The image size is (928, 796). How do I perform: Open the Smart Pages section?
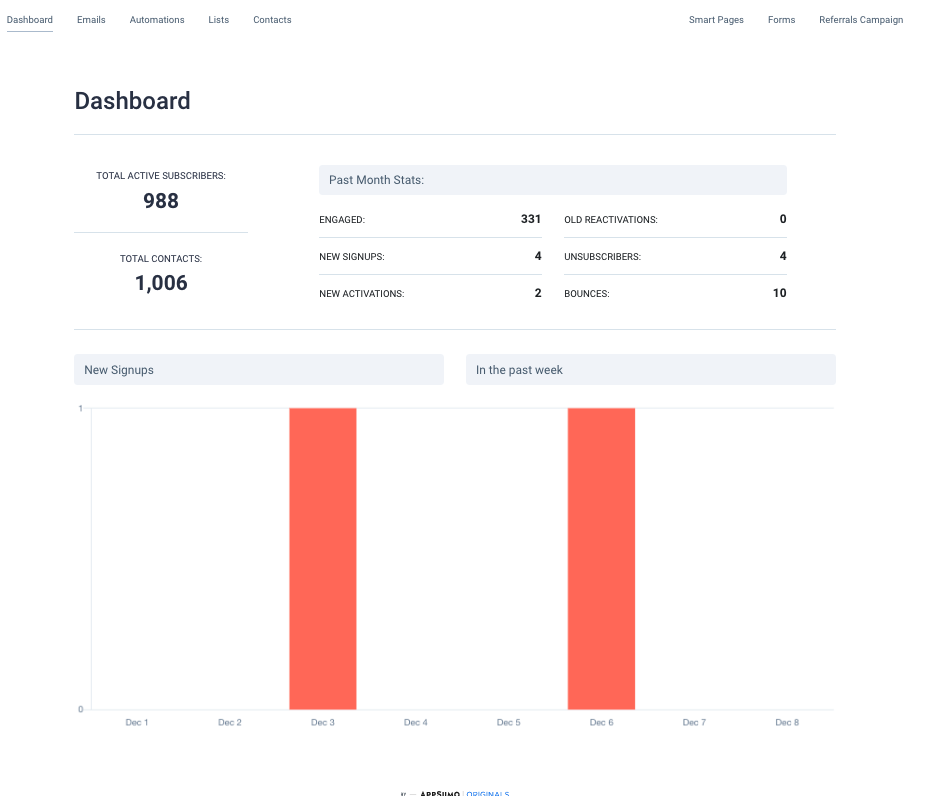(716, 19)
